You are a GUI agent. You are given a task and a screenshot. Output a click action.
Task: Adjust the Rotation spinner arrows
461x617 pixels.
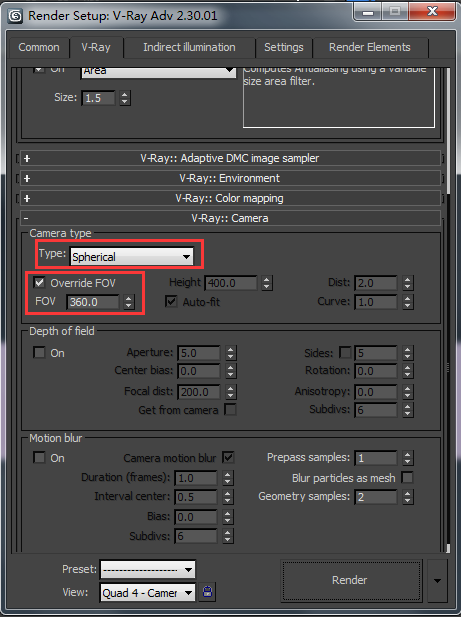(x=408, y=371)
